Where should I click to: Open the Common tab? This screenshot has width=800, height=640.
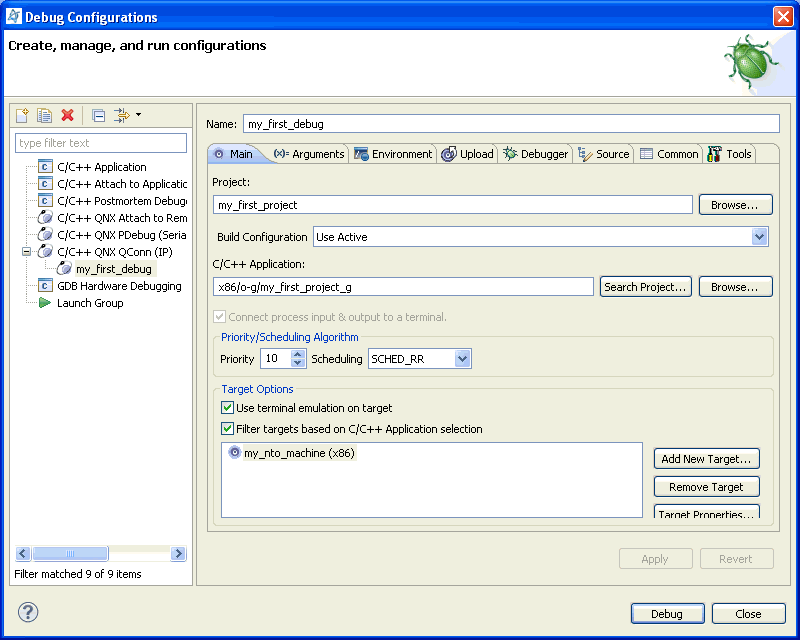click(668, 154)
